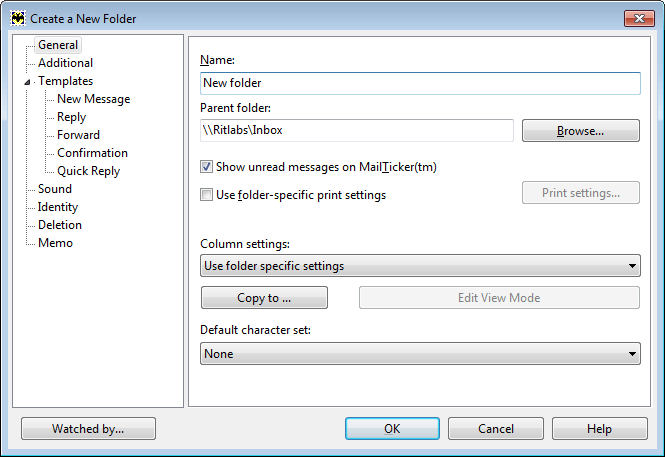Screen dimensions: 665x457
Task: Open the Memo page
Action: (x=55, y=243)
